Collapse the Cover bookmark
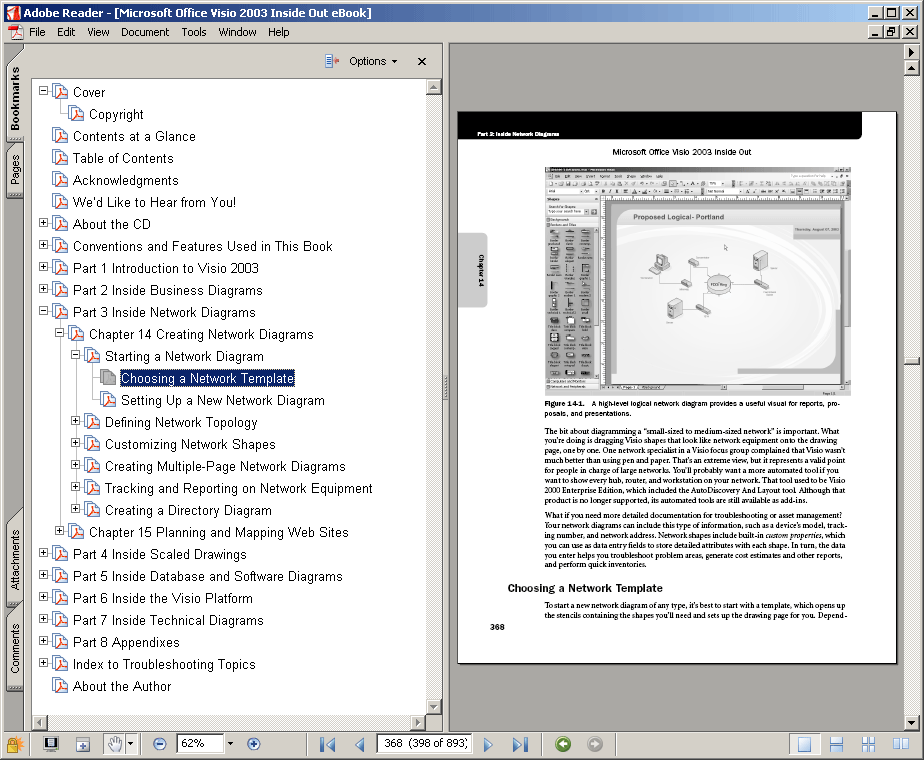The image size is (924, 760). pos(43,91)
